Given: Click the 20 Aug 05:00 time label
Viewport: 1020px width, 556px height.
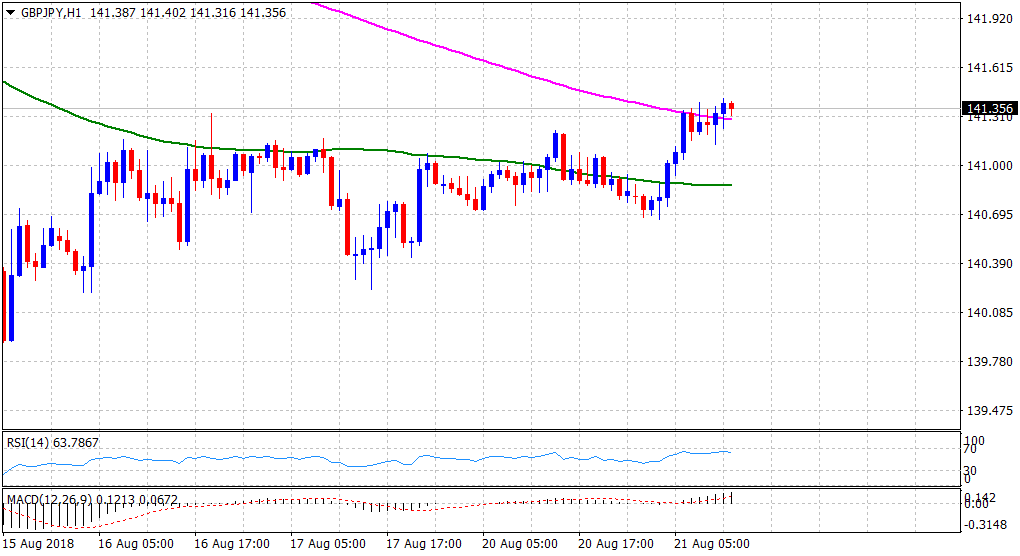Looking at the screenshot, I should [518, 544].
